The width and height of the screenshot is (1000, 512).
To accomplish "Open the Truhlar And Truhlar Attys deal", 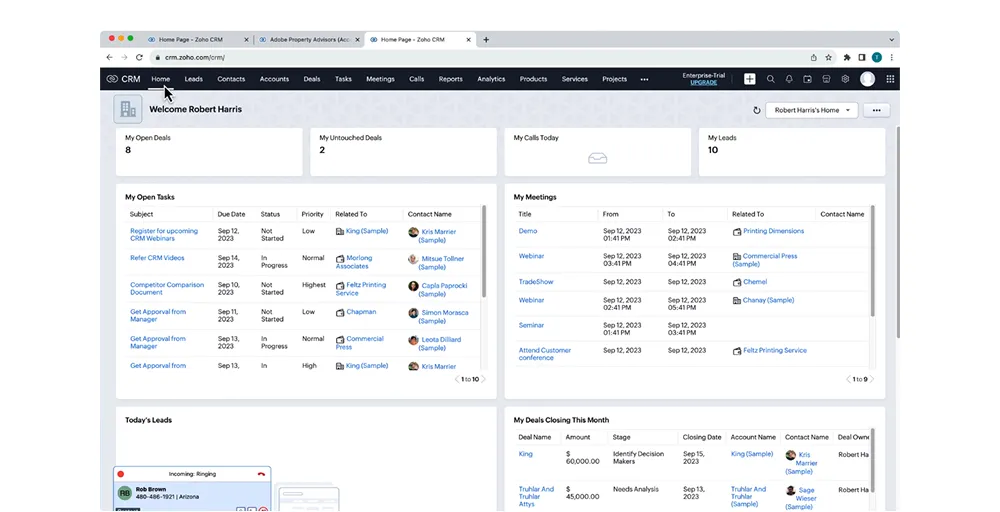I will [536, 497].
